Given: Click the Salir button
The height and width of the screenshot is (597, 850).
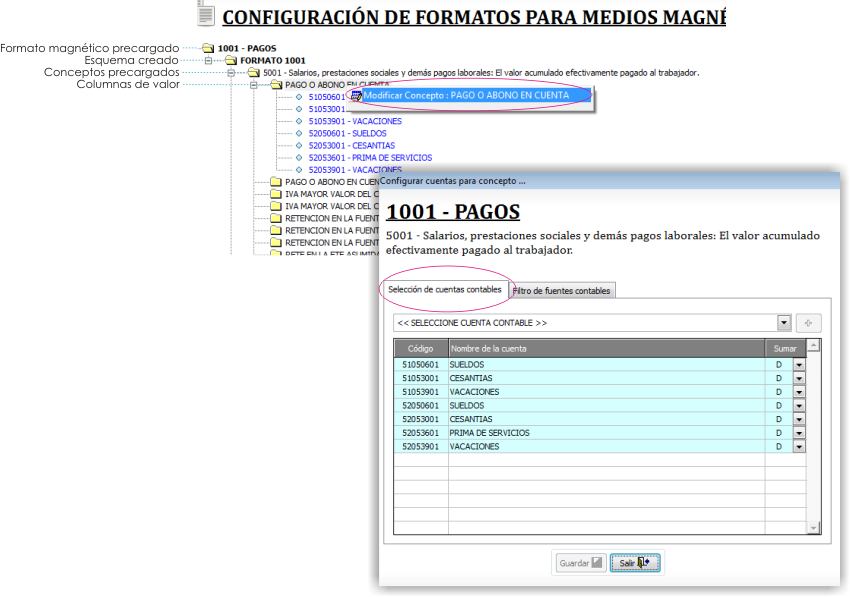Looking at the screenshot, I should [635, 563].
